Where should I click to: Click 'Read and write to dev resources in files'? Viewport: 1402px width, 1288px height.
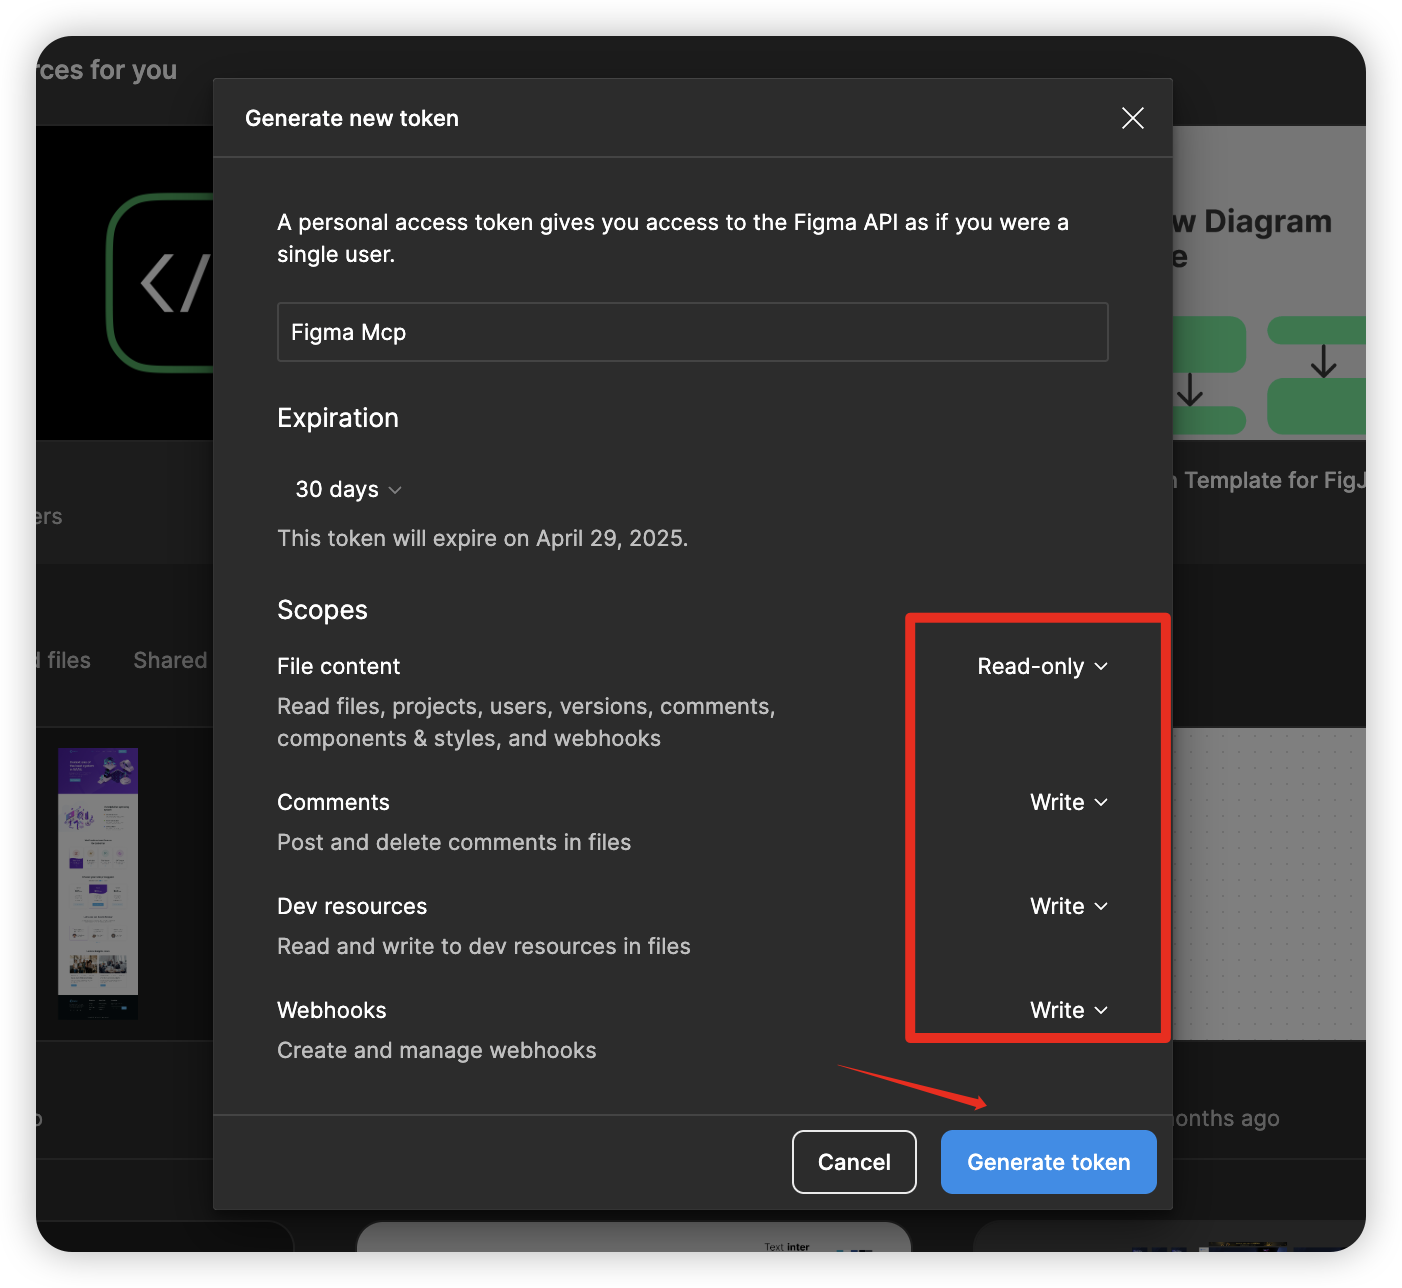pos(484,946)
